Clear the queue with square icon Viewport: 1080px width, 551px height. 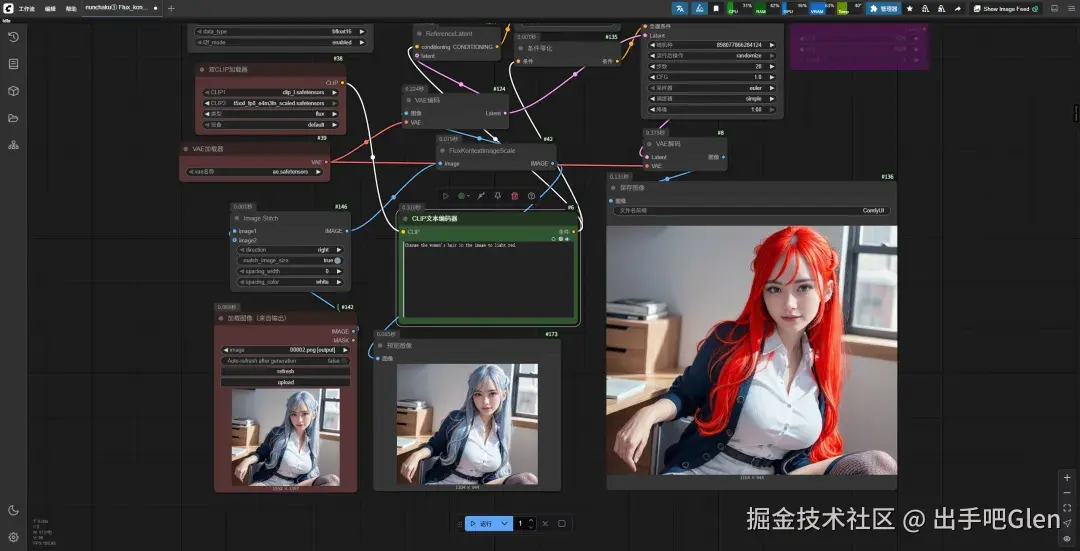click(561, 523)
